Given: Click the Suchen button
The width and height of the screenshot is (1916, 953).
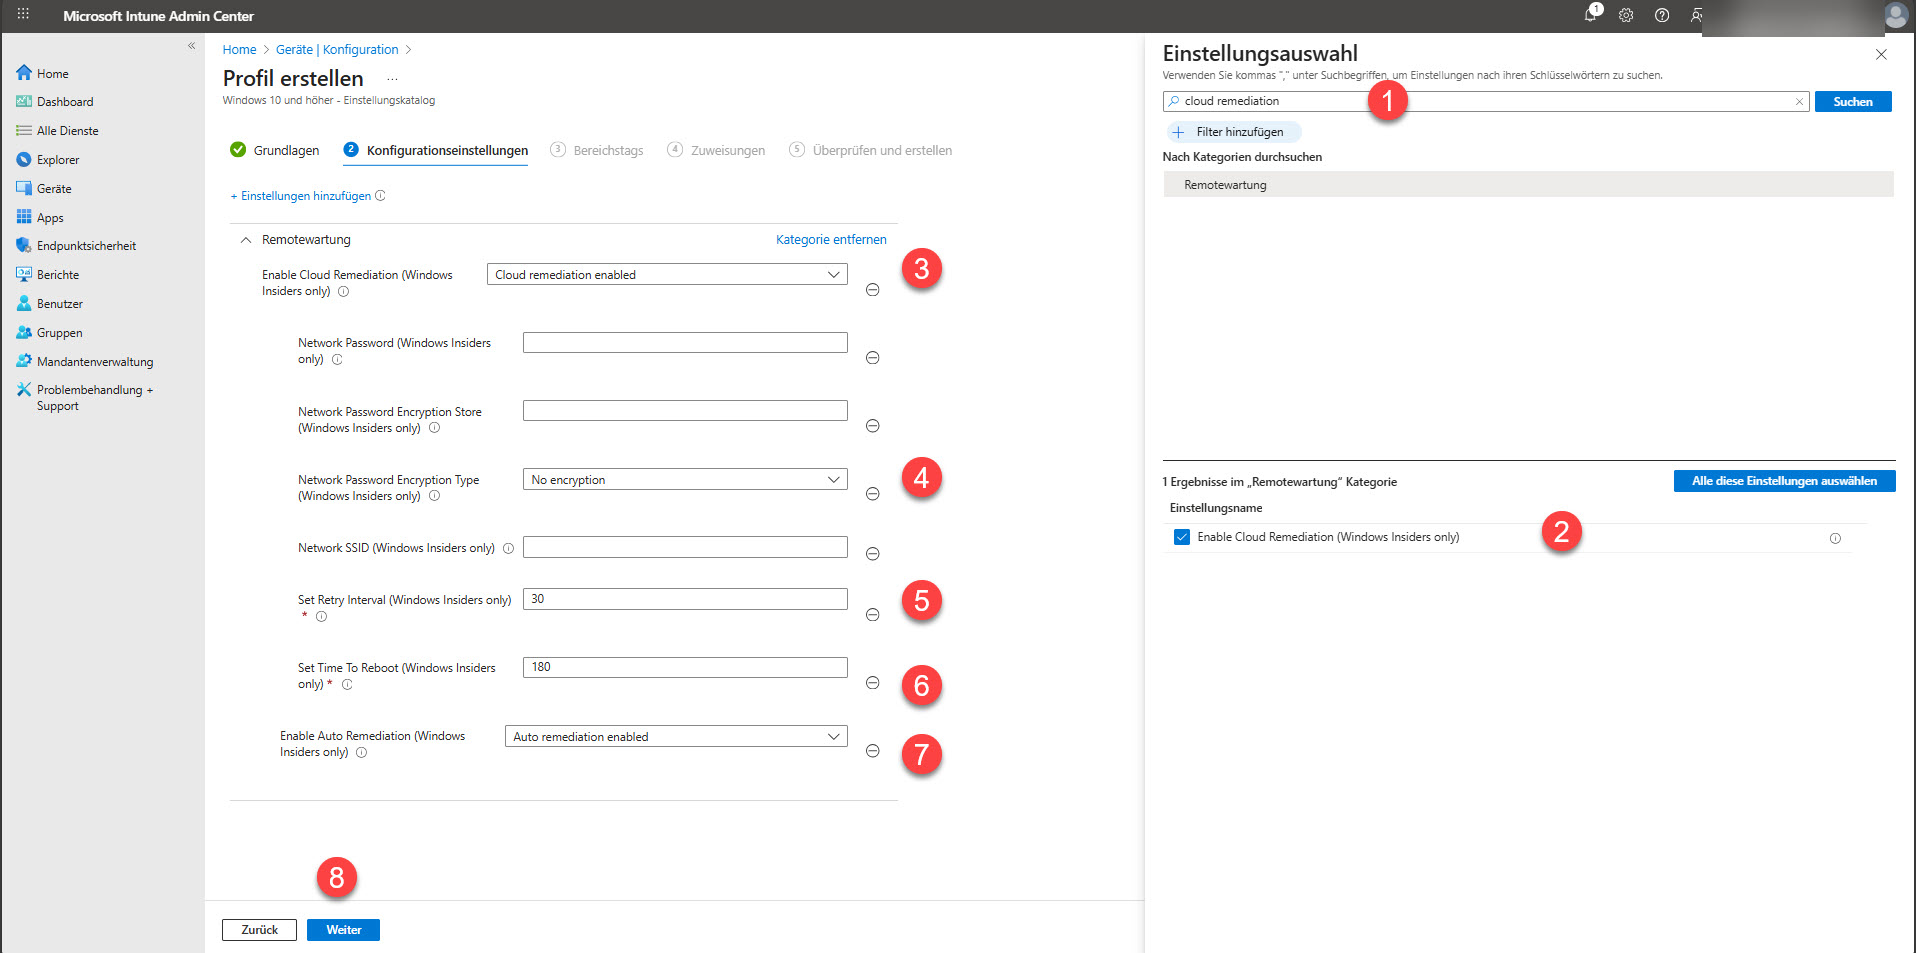Looking at the screenshot, I should pos(1853,102).
